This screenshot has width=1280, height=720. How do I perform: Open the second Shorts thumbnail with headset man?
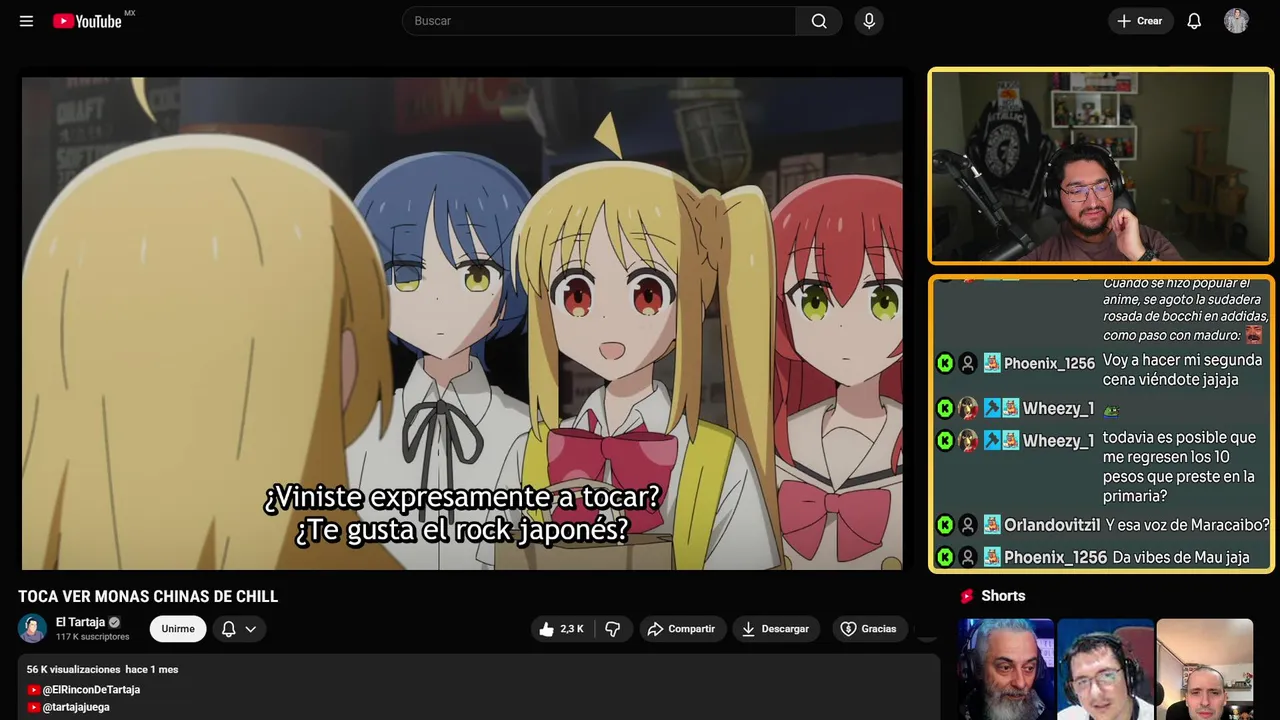[1105, 669]
